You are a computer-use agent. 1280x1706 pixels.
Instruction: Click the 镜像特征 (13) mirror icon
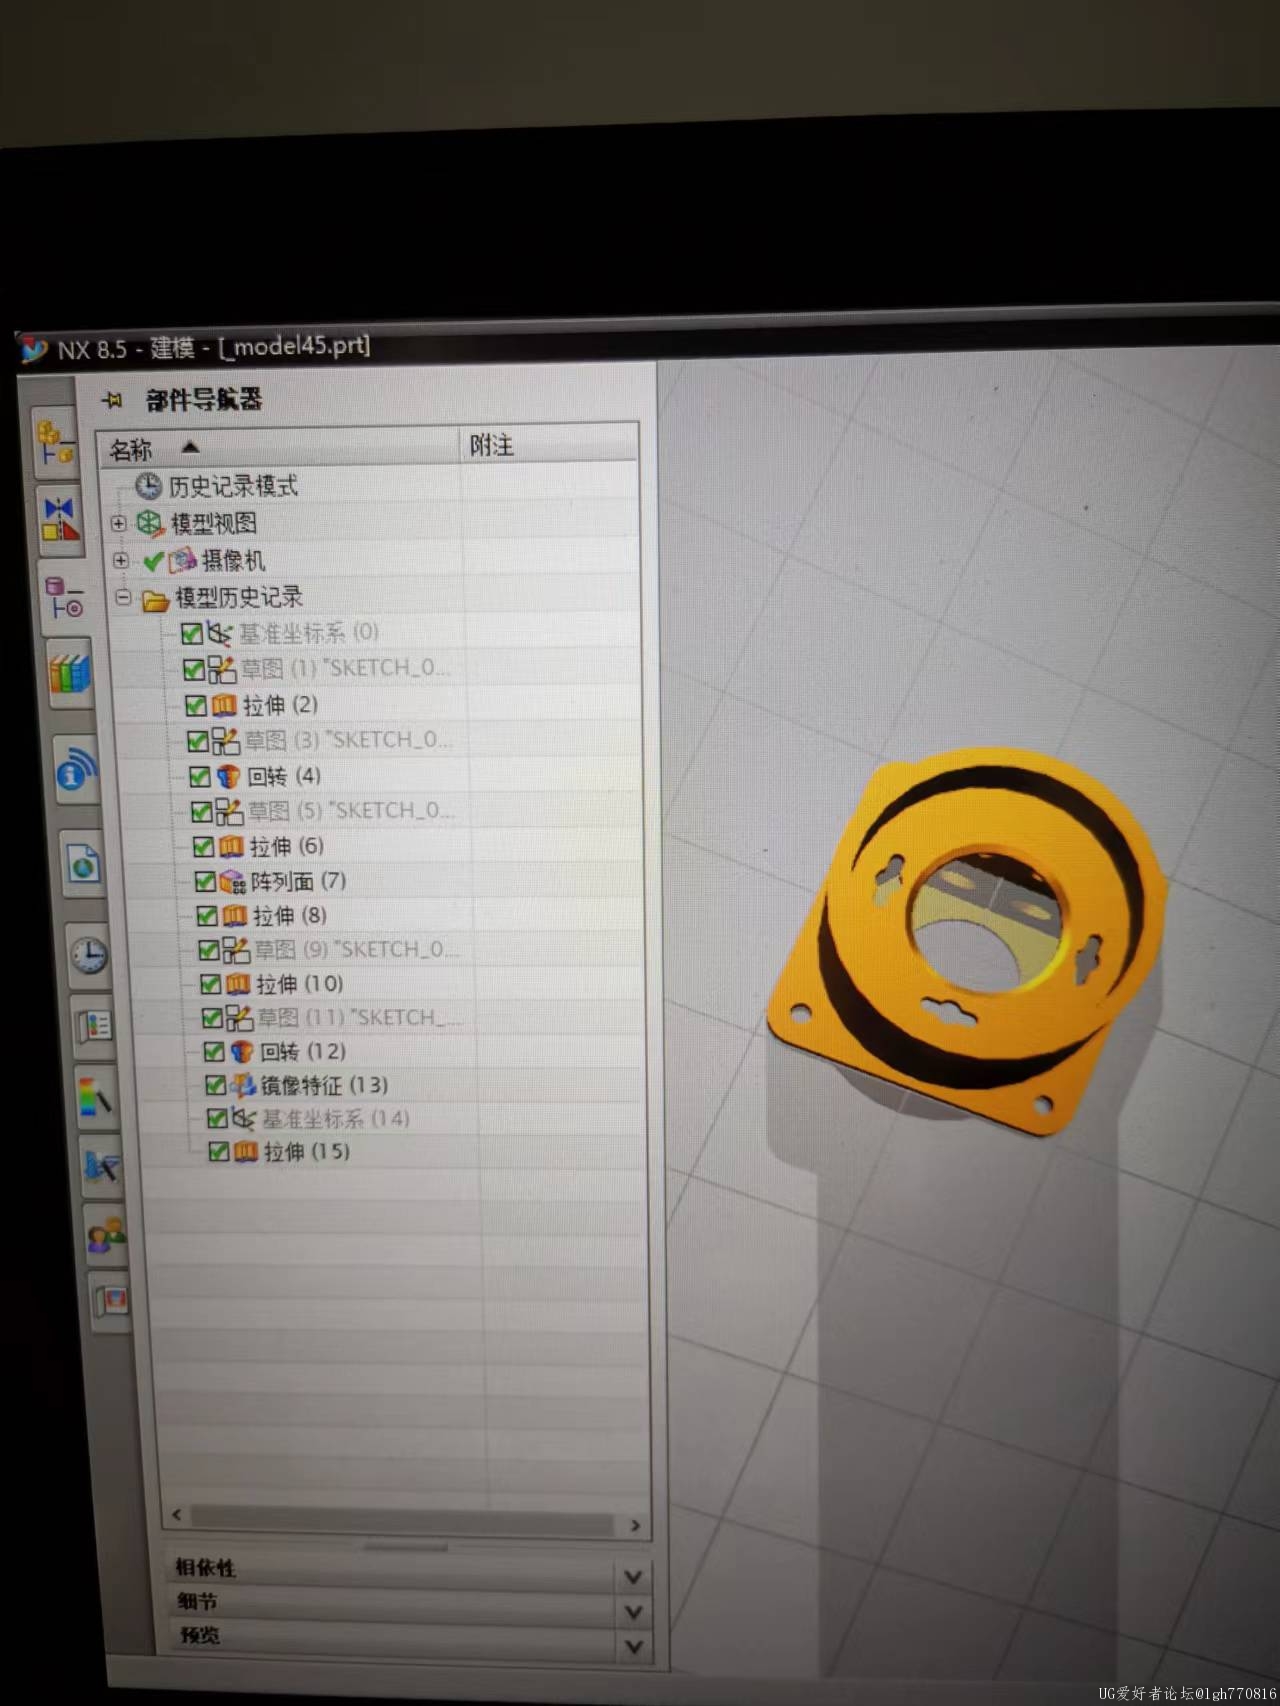pos(243,1085)
